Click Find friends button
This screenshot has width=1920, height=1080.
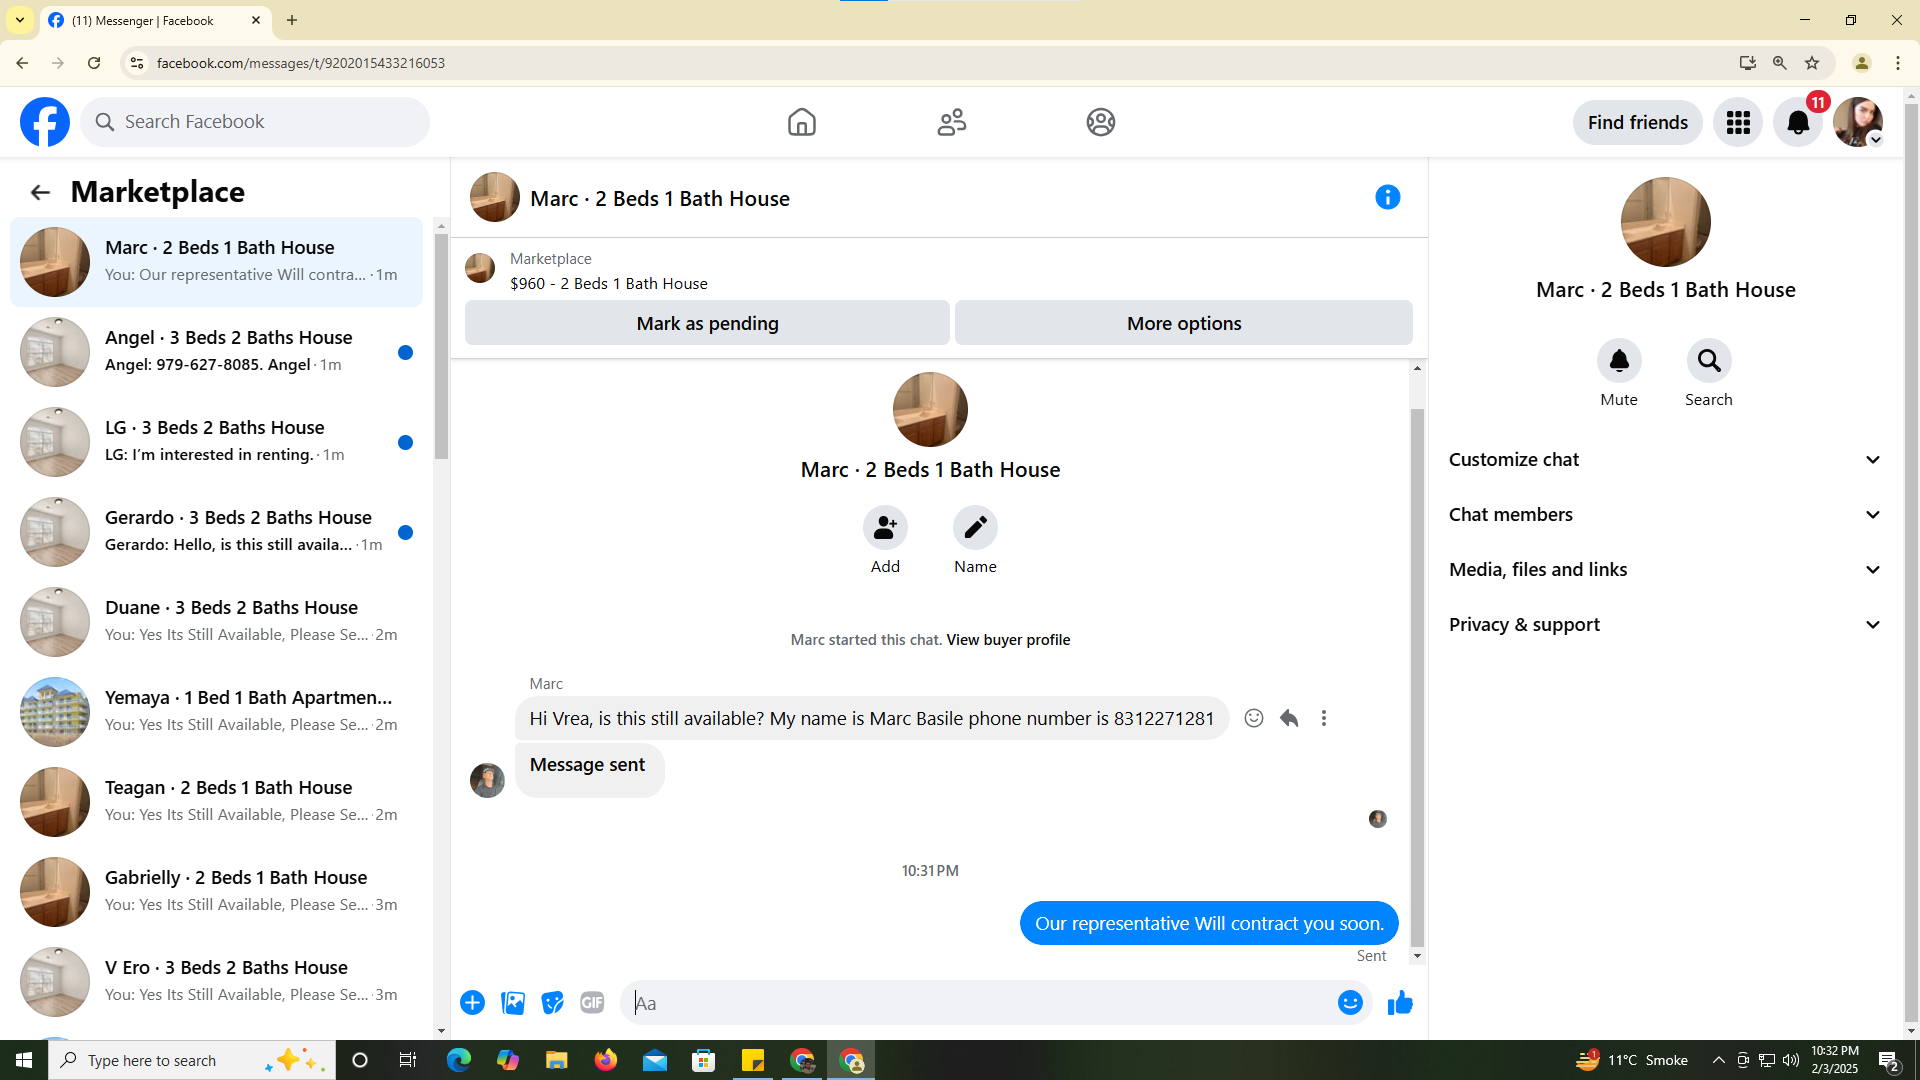(x=1637, y=122)
